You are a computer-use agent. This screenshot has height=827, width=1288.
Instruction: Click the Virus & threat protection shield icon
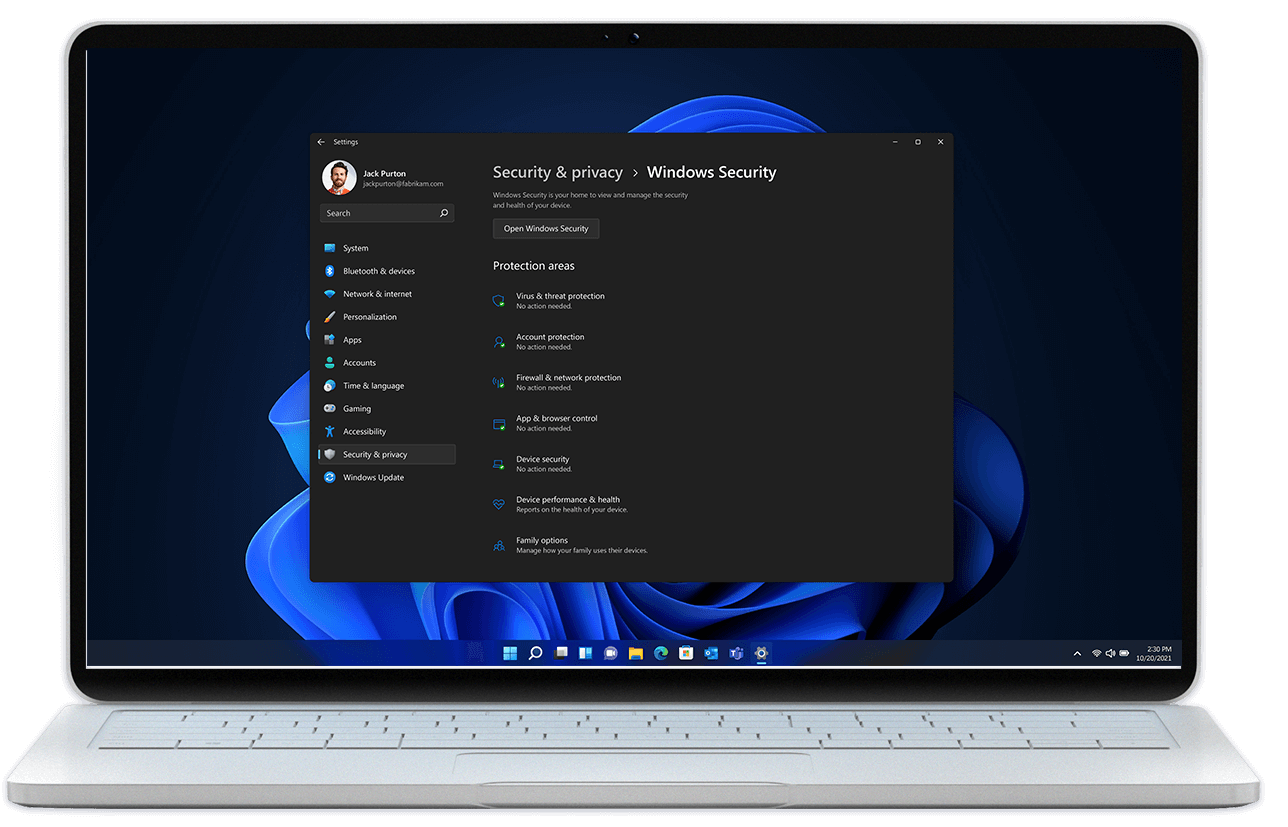[x=499, y=301]
